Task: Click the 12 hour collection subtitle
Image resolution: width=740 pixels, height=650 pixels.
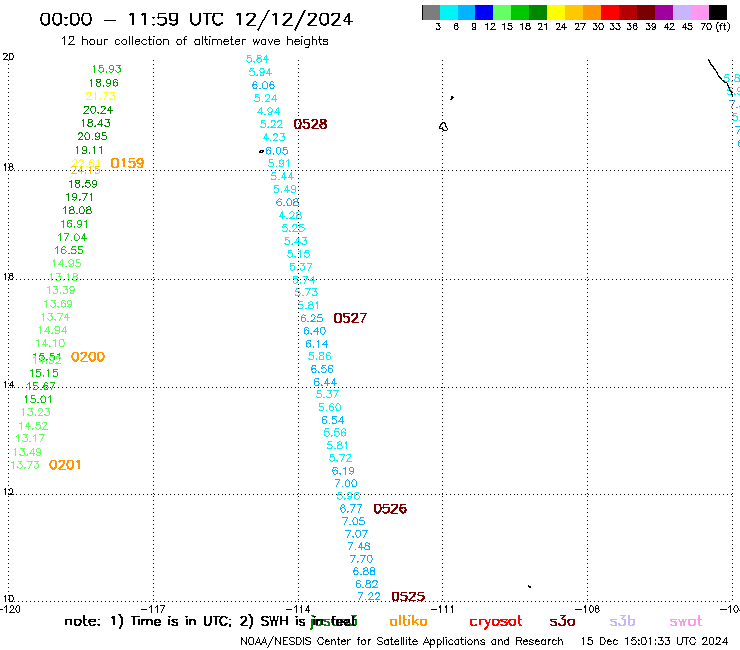Action: point(194,42)
